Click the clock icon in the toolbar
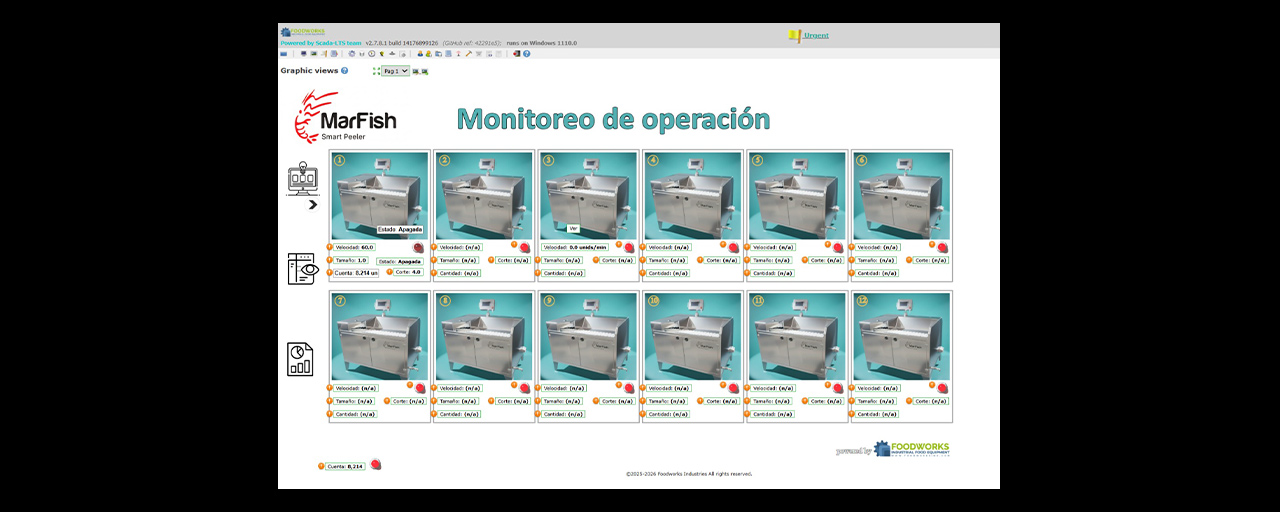Image resolution: width=1280 pixels, height=512 pixels. [x=371, y=54]
